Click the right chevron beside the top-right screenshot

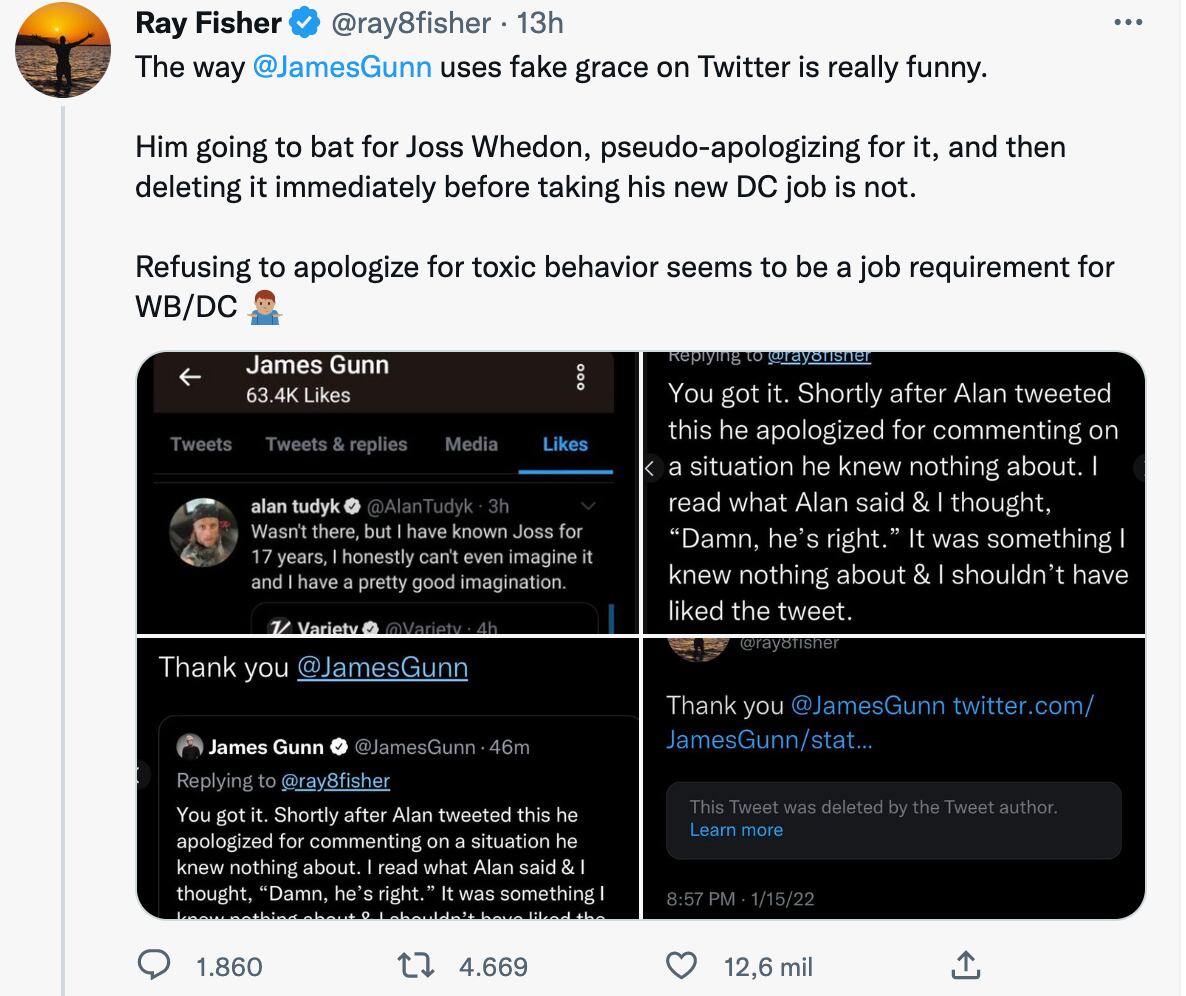click(x=1141, y=466)
